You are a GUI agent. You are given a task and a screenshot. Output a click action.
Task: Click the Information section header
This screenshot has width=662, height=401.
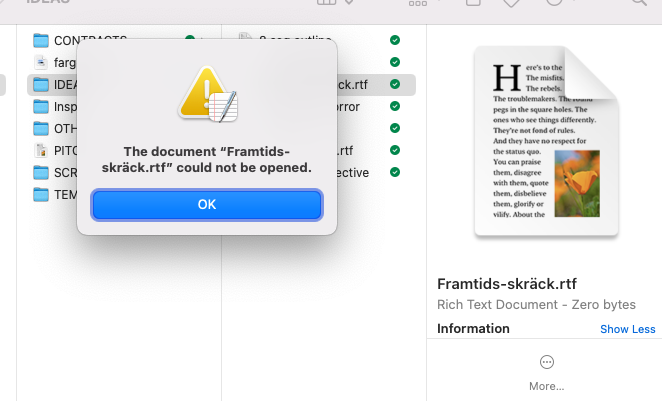473,329
